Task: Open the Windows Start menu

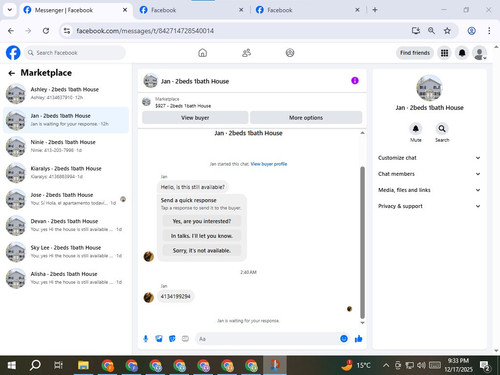Action: 12,365
